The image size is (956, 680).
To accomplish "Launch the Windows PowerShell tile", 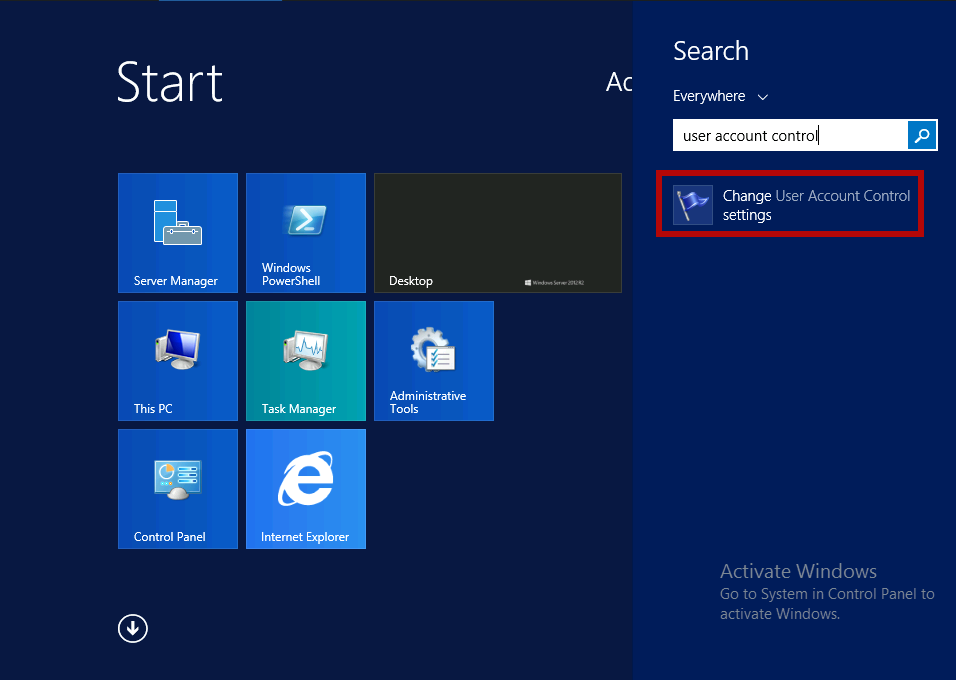I will click(305, 233).
